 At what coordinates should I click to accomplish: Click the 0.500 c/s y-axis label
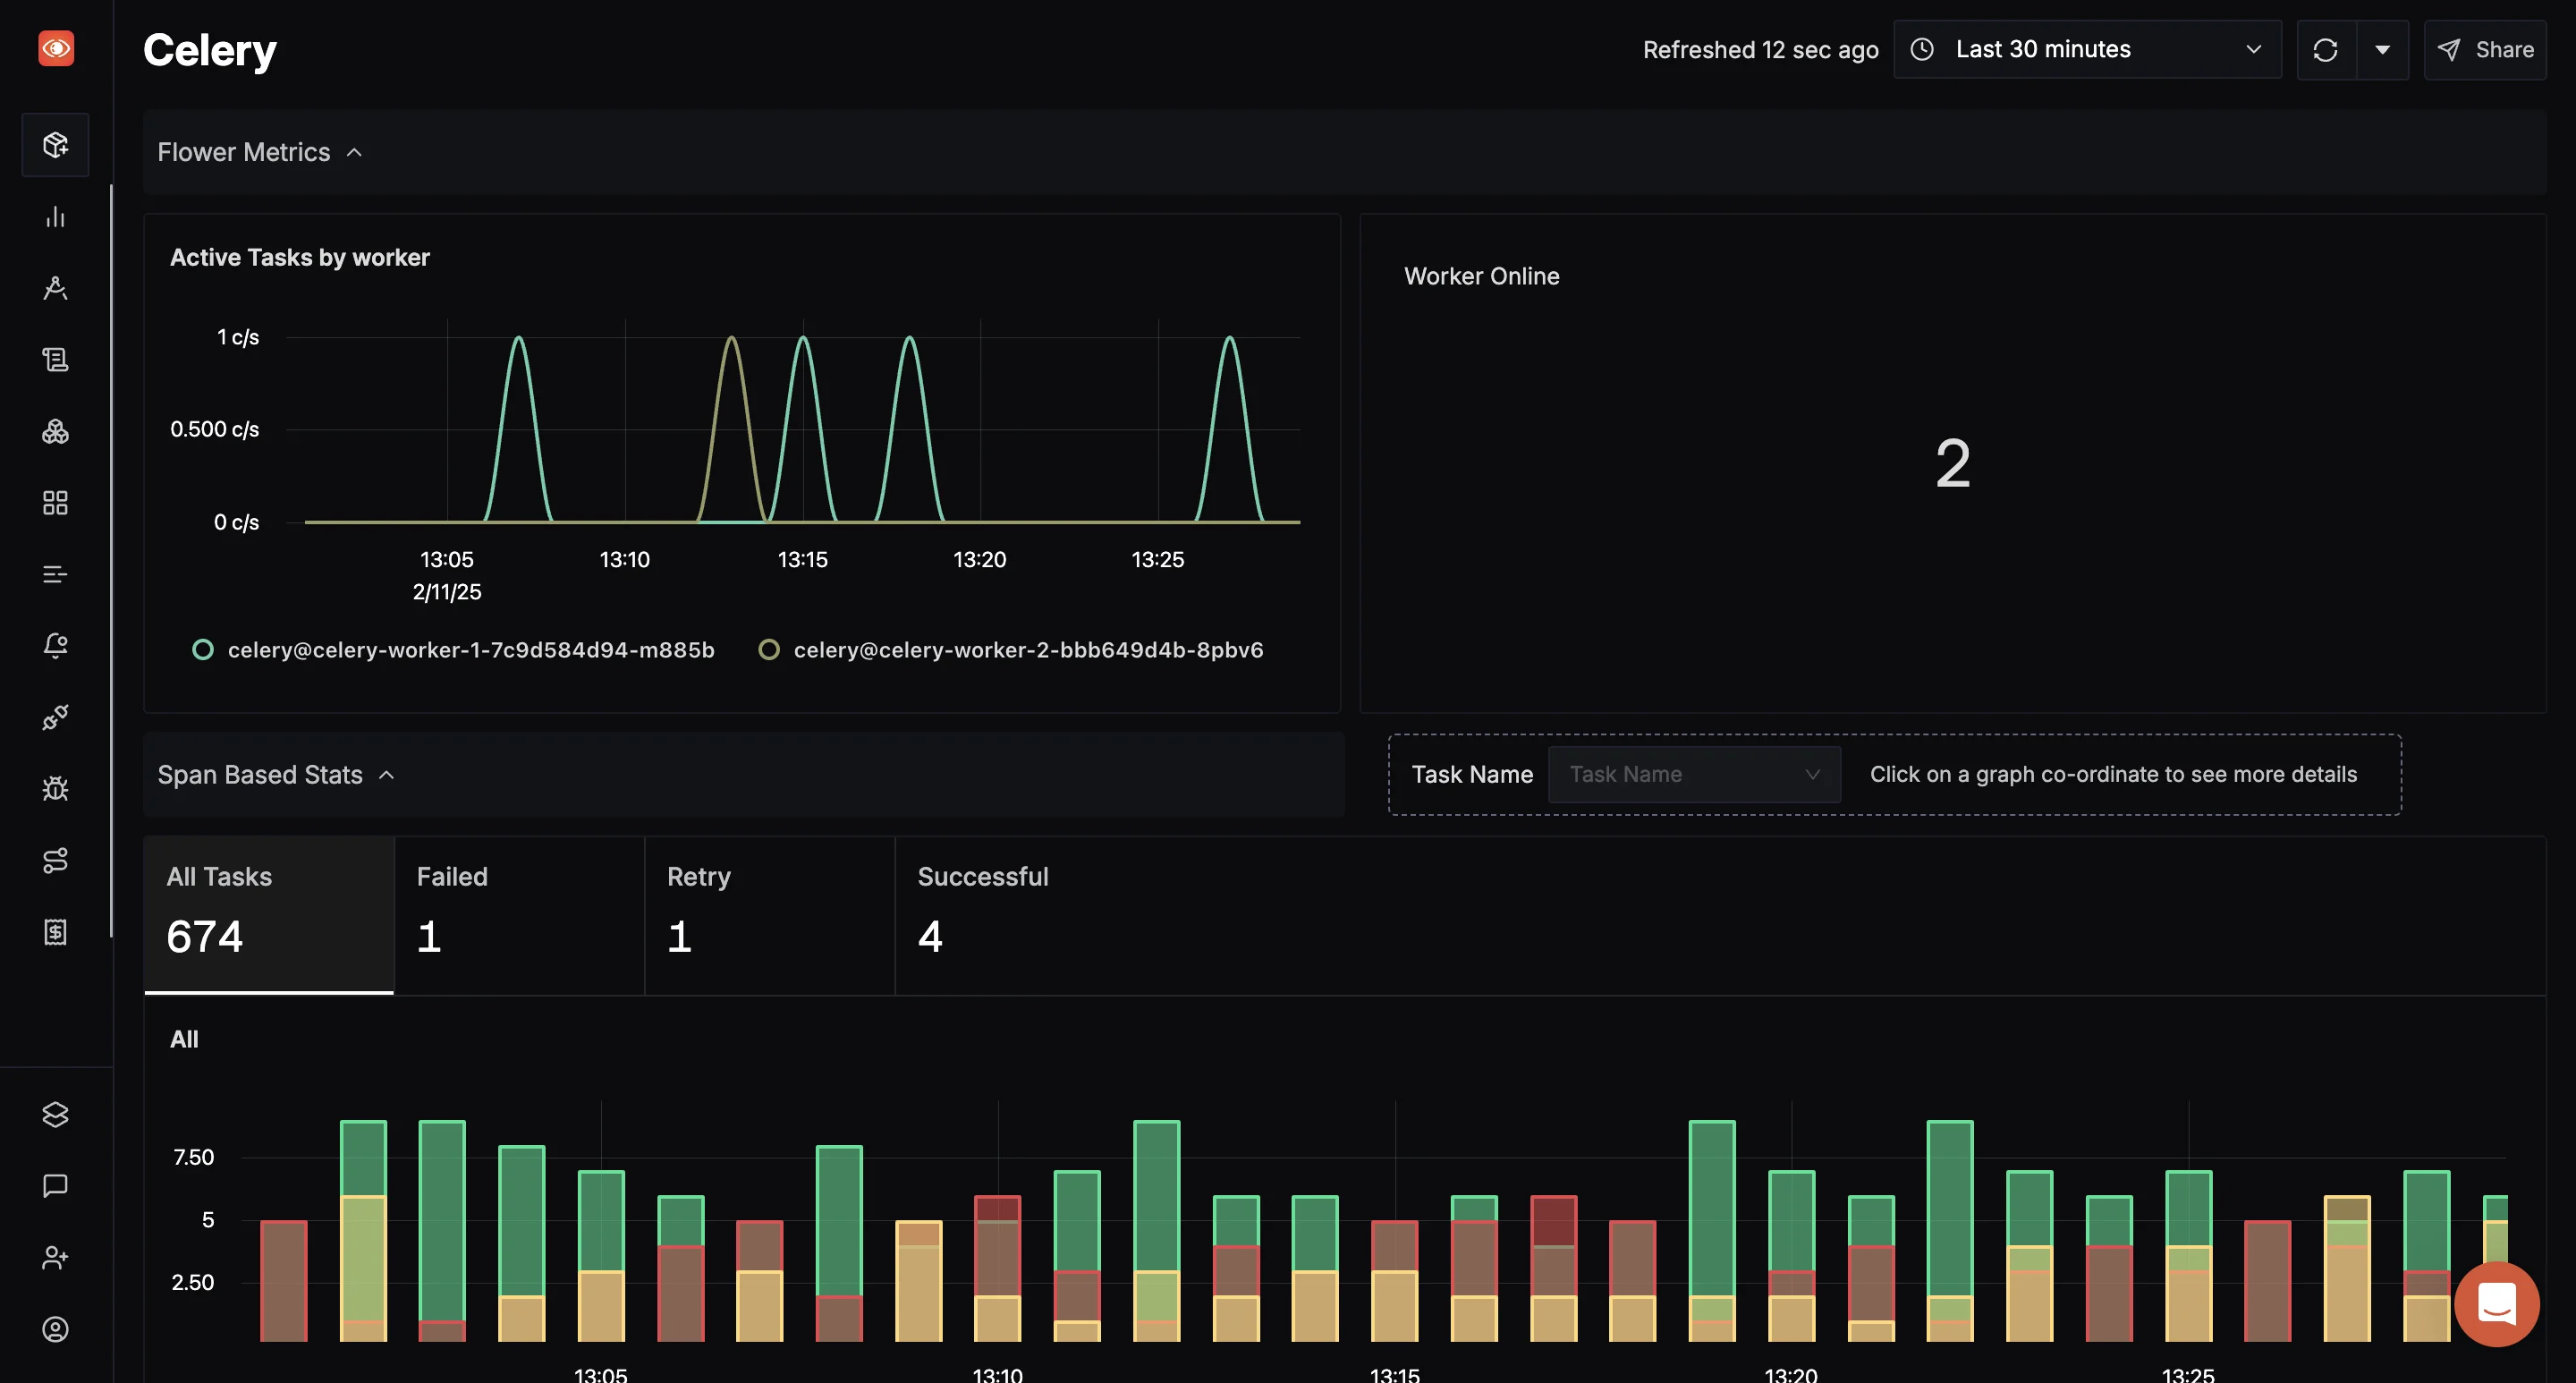(x=214, y=429)
